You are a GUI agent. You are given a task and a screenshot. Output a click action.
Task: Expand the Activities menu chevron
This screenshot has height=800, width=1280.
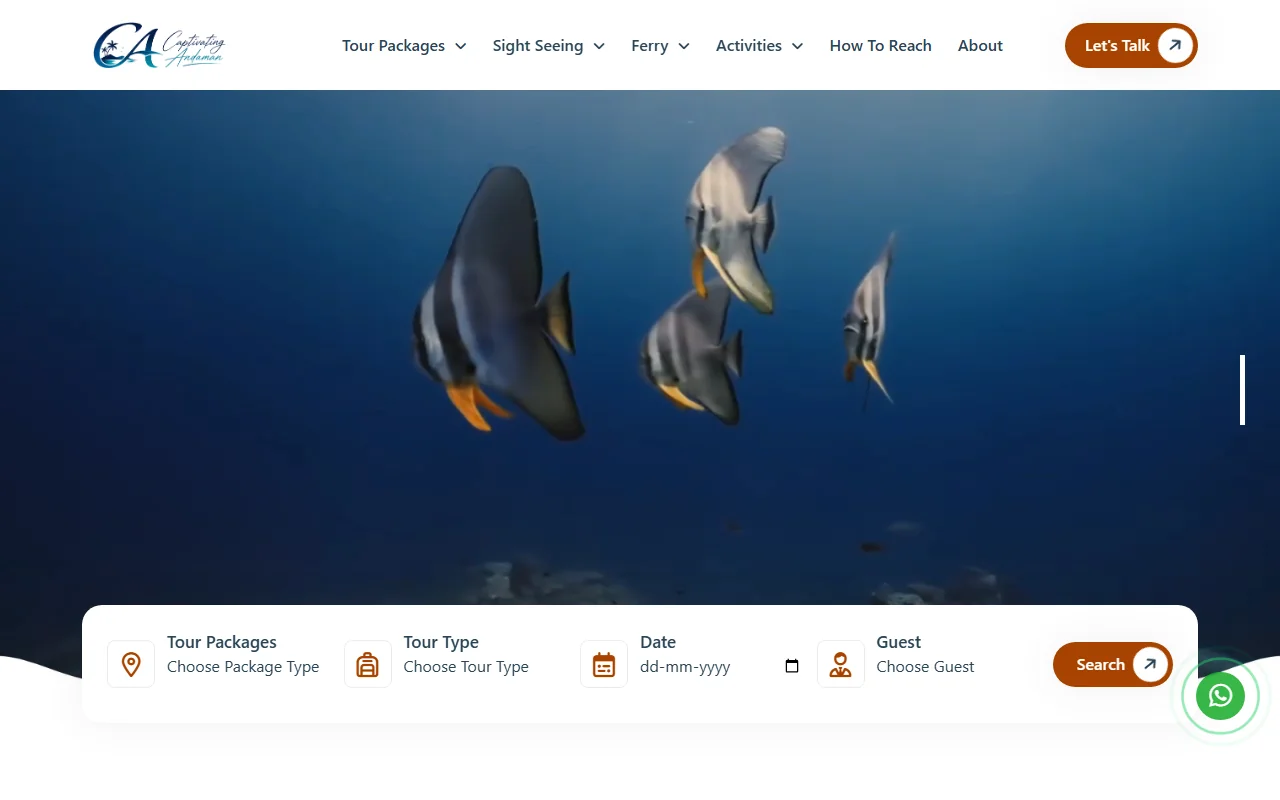pos(797,46)
